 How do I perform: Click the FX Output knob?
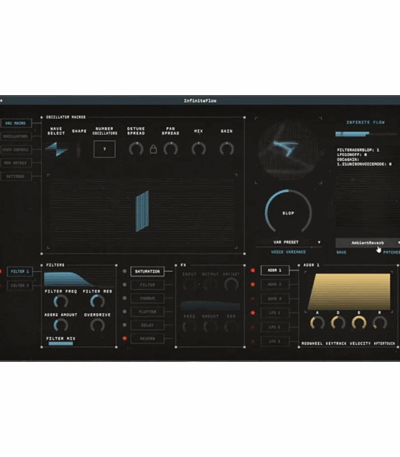point(210,284)
